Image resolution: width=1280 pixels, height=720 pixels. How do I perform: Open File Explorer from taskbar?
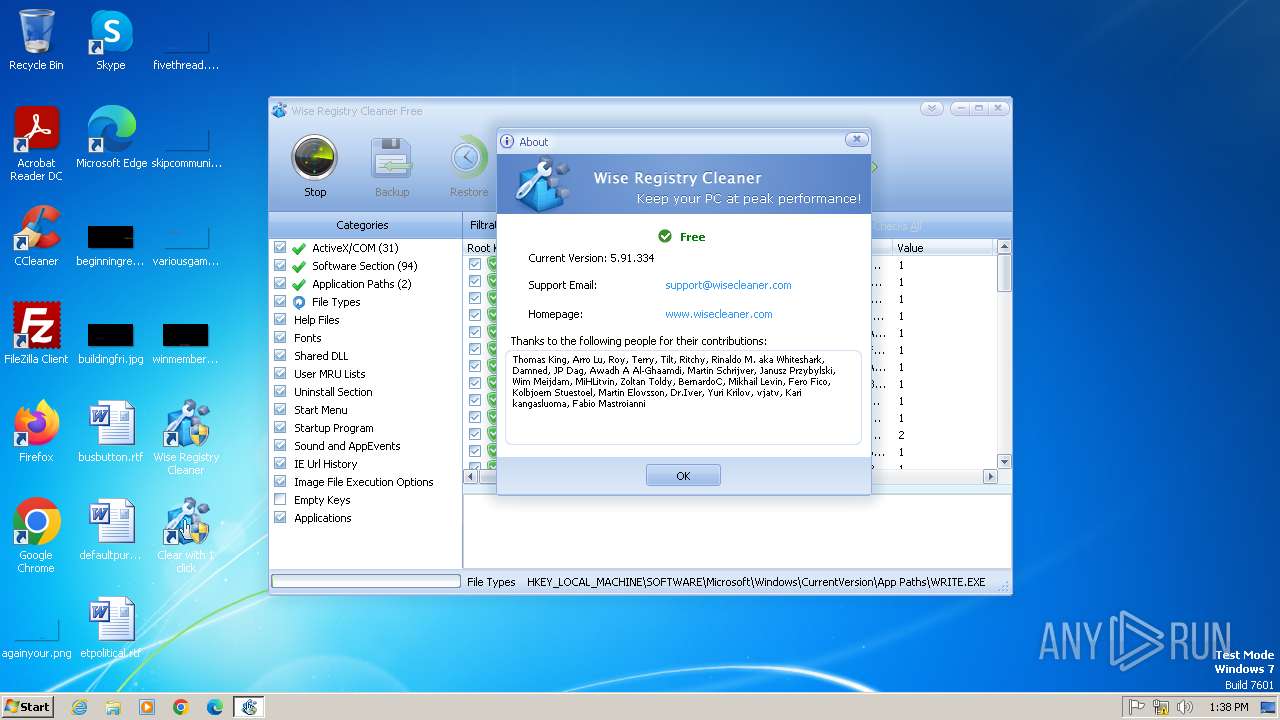(113, 707)
